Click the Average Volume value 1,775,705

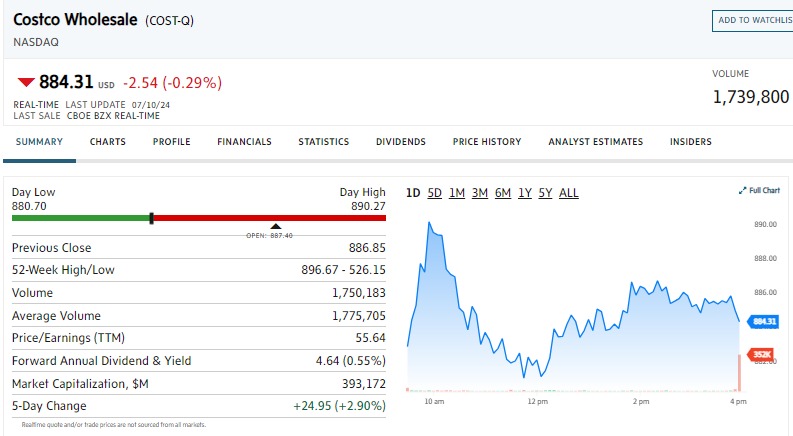point(359,316)
